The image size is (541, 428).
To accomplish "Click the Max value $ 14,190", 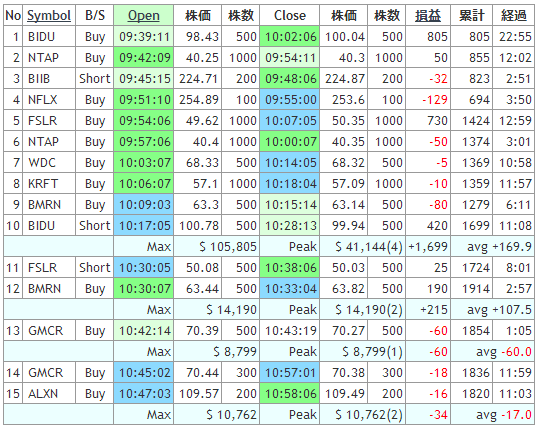I will tap(232, 310).
